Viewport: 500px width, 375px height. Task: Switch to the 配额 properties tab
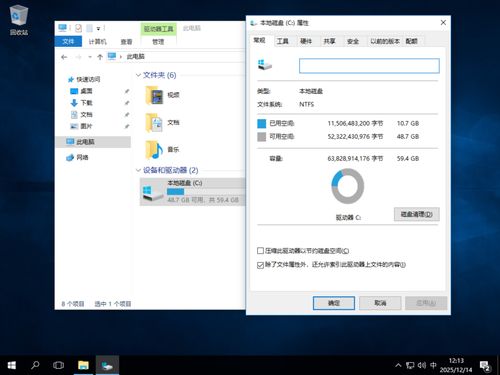pyautogui.click(x=412, y=41)
